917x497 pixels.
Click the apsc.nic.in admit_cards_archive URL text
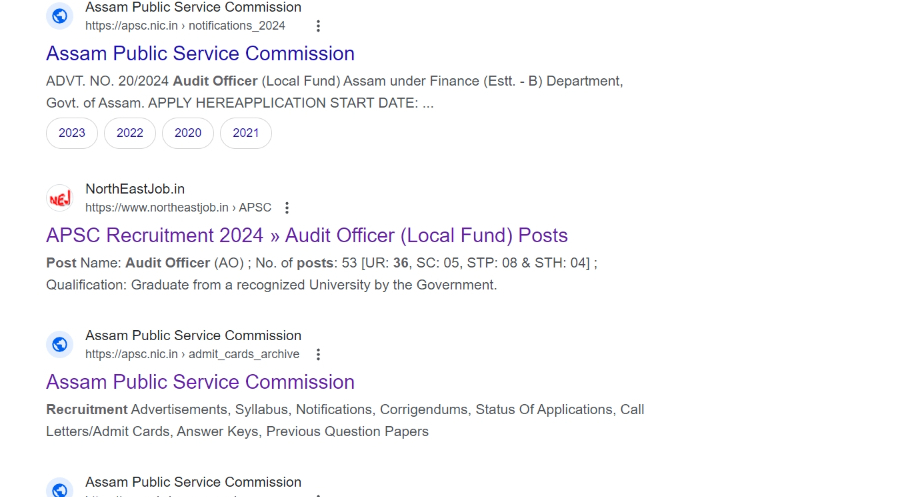pyautogui.click(x=192, y=354)
